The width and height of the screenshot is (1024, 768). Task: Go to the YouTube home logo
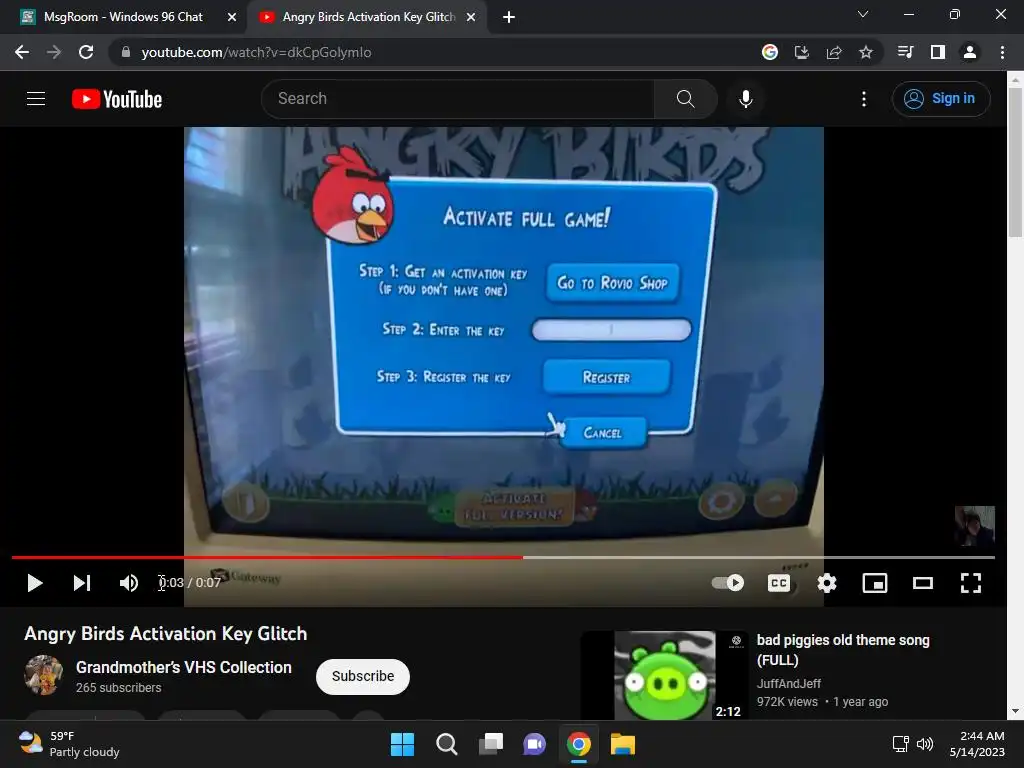117,99
